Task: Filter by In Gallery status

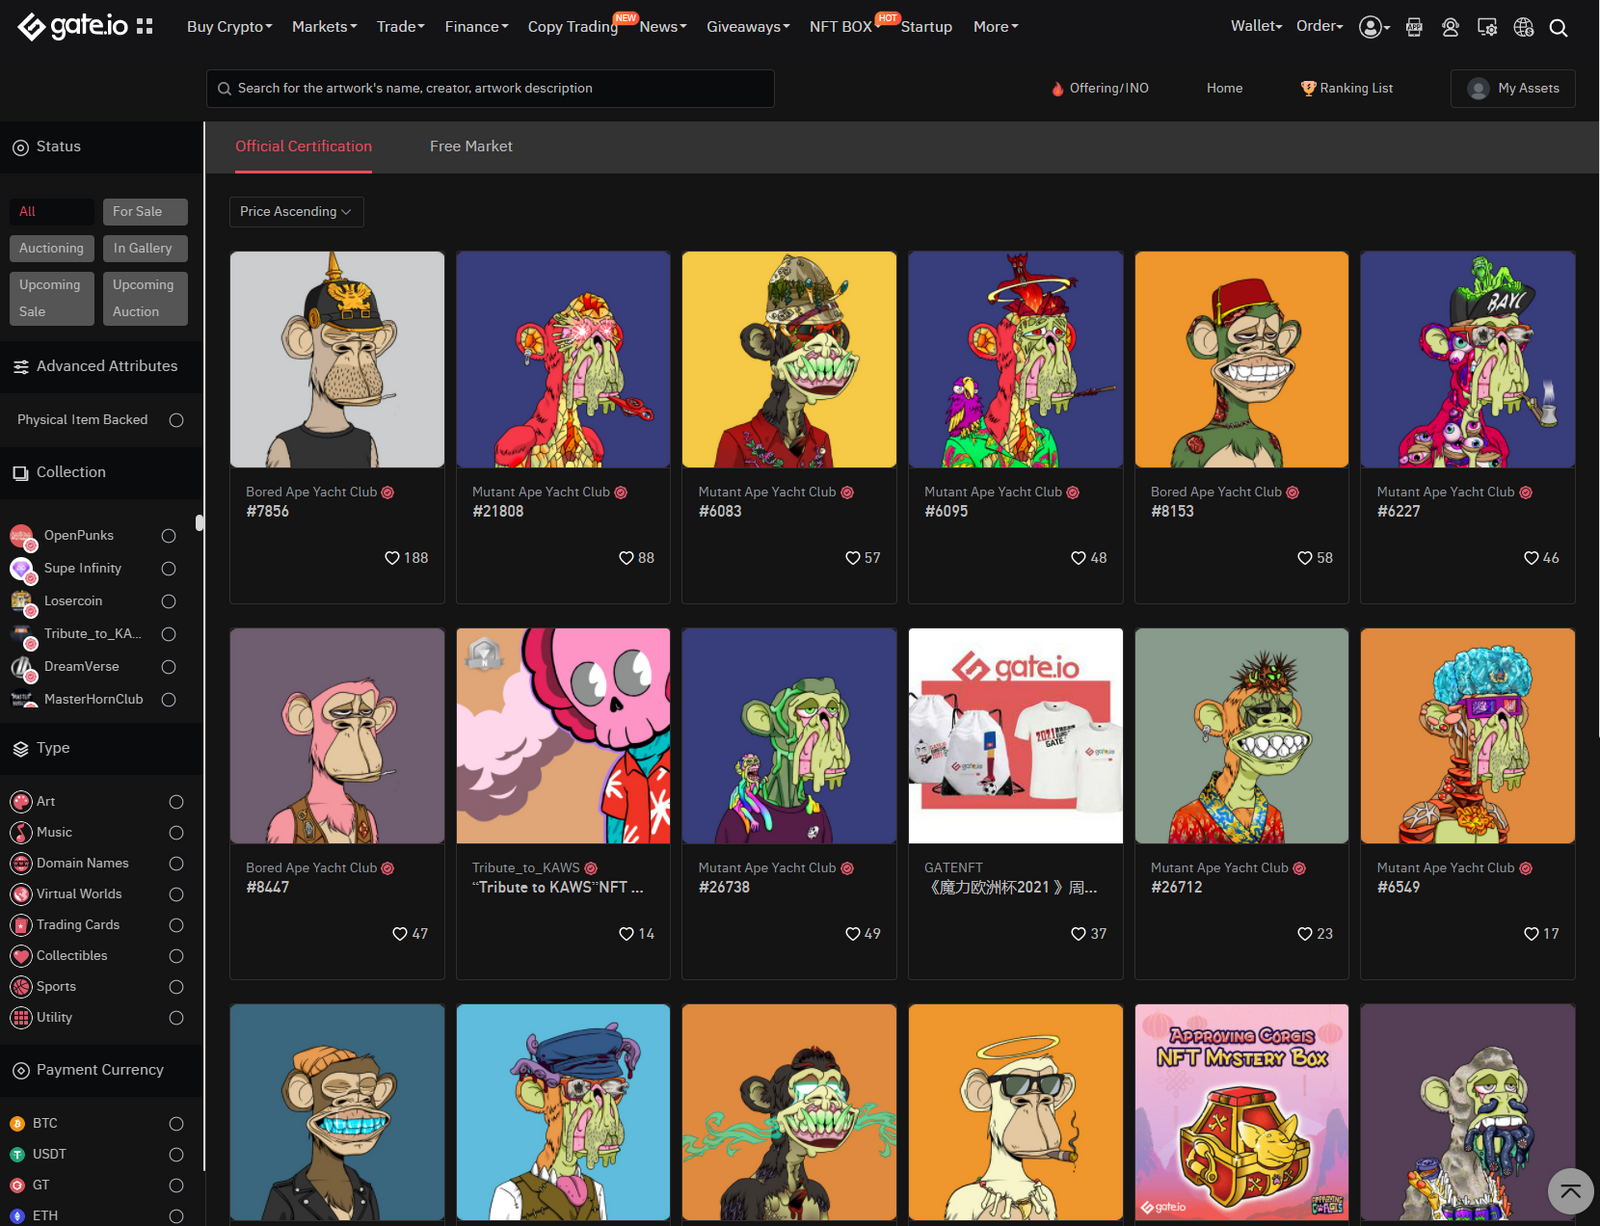Action: (145, 248)
